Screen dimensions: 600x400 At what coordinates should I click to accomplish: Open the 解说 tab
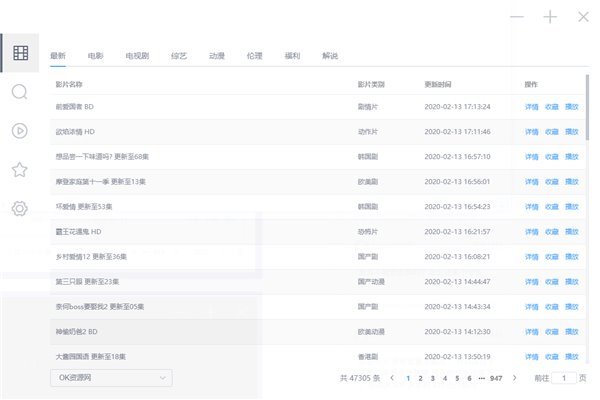330,55
